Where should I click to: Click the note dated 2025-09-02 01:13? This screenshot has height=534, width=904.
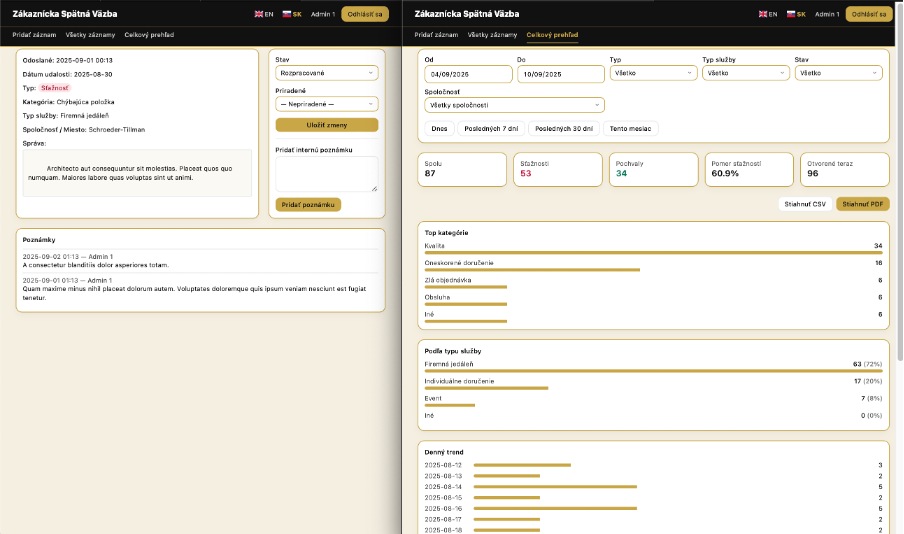point(200,261)
